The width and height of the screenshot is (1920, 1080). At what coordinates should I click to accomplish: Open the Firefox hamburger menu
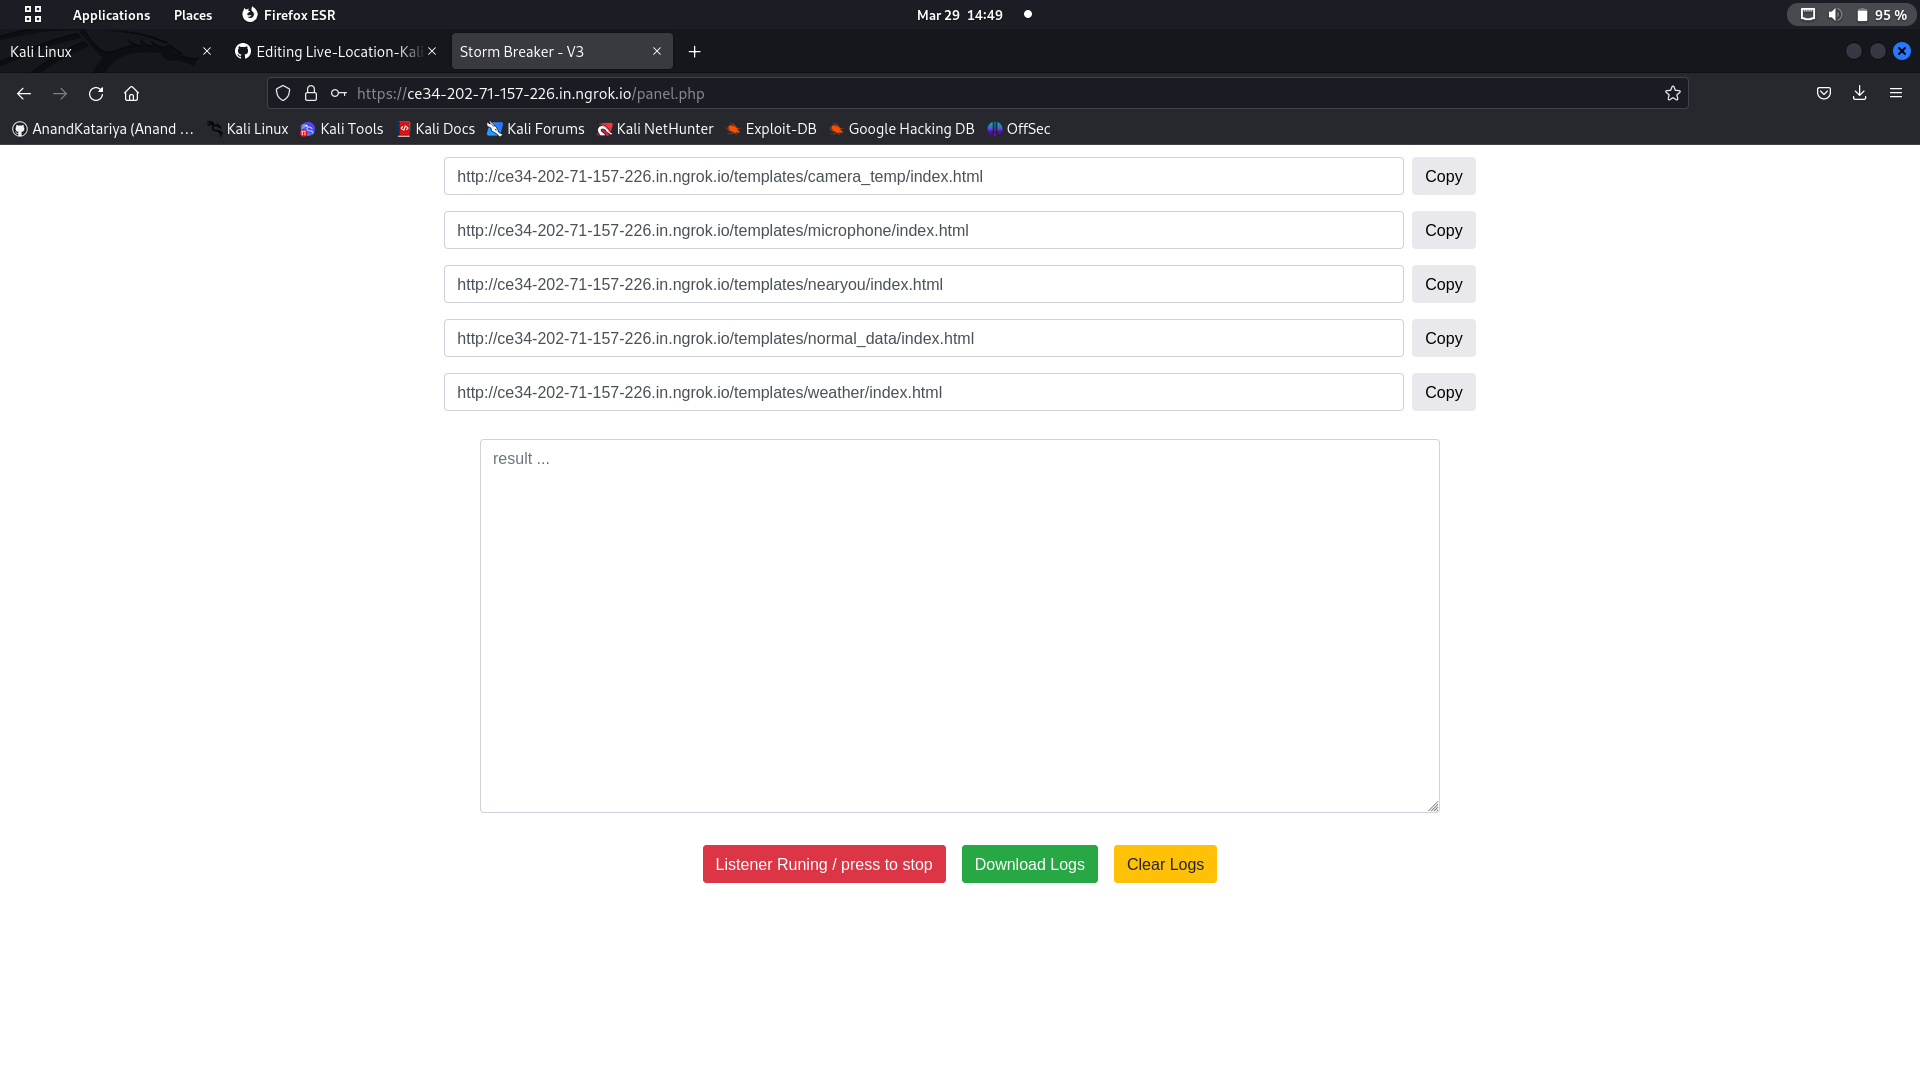click(1895, 93)
